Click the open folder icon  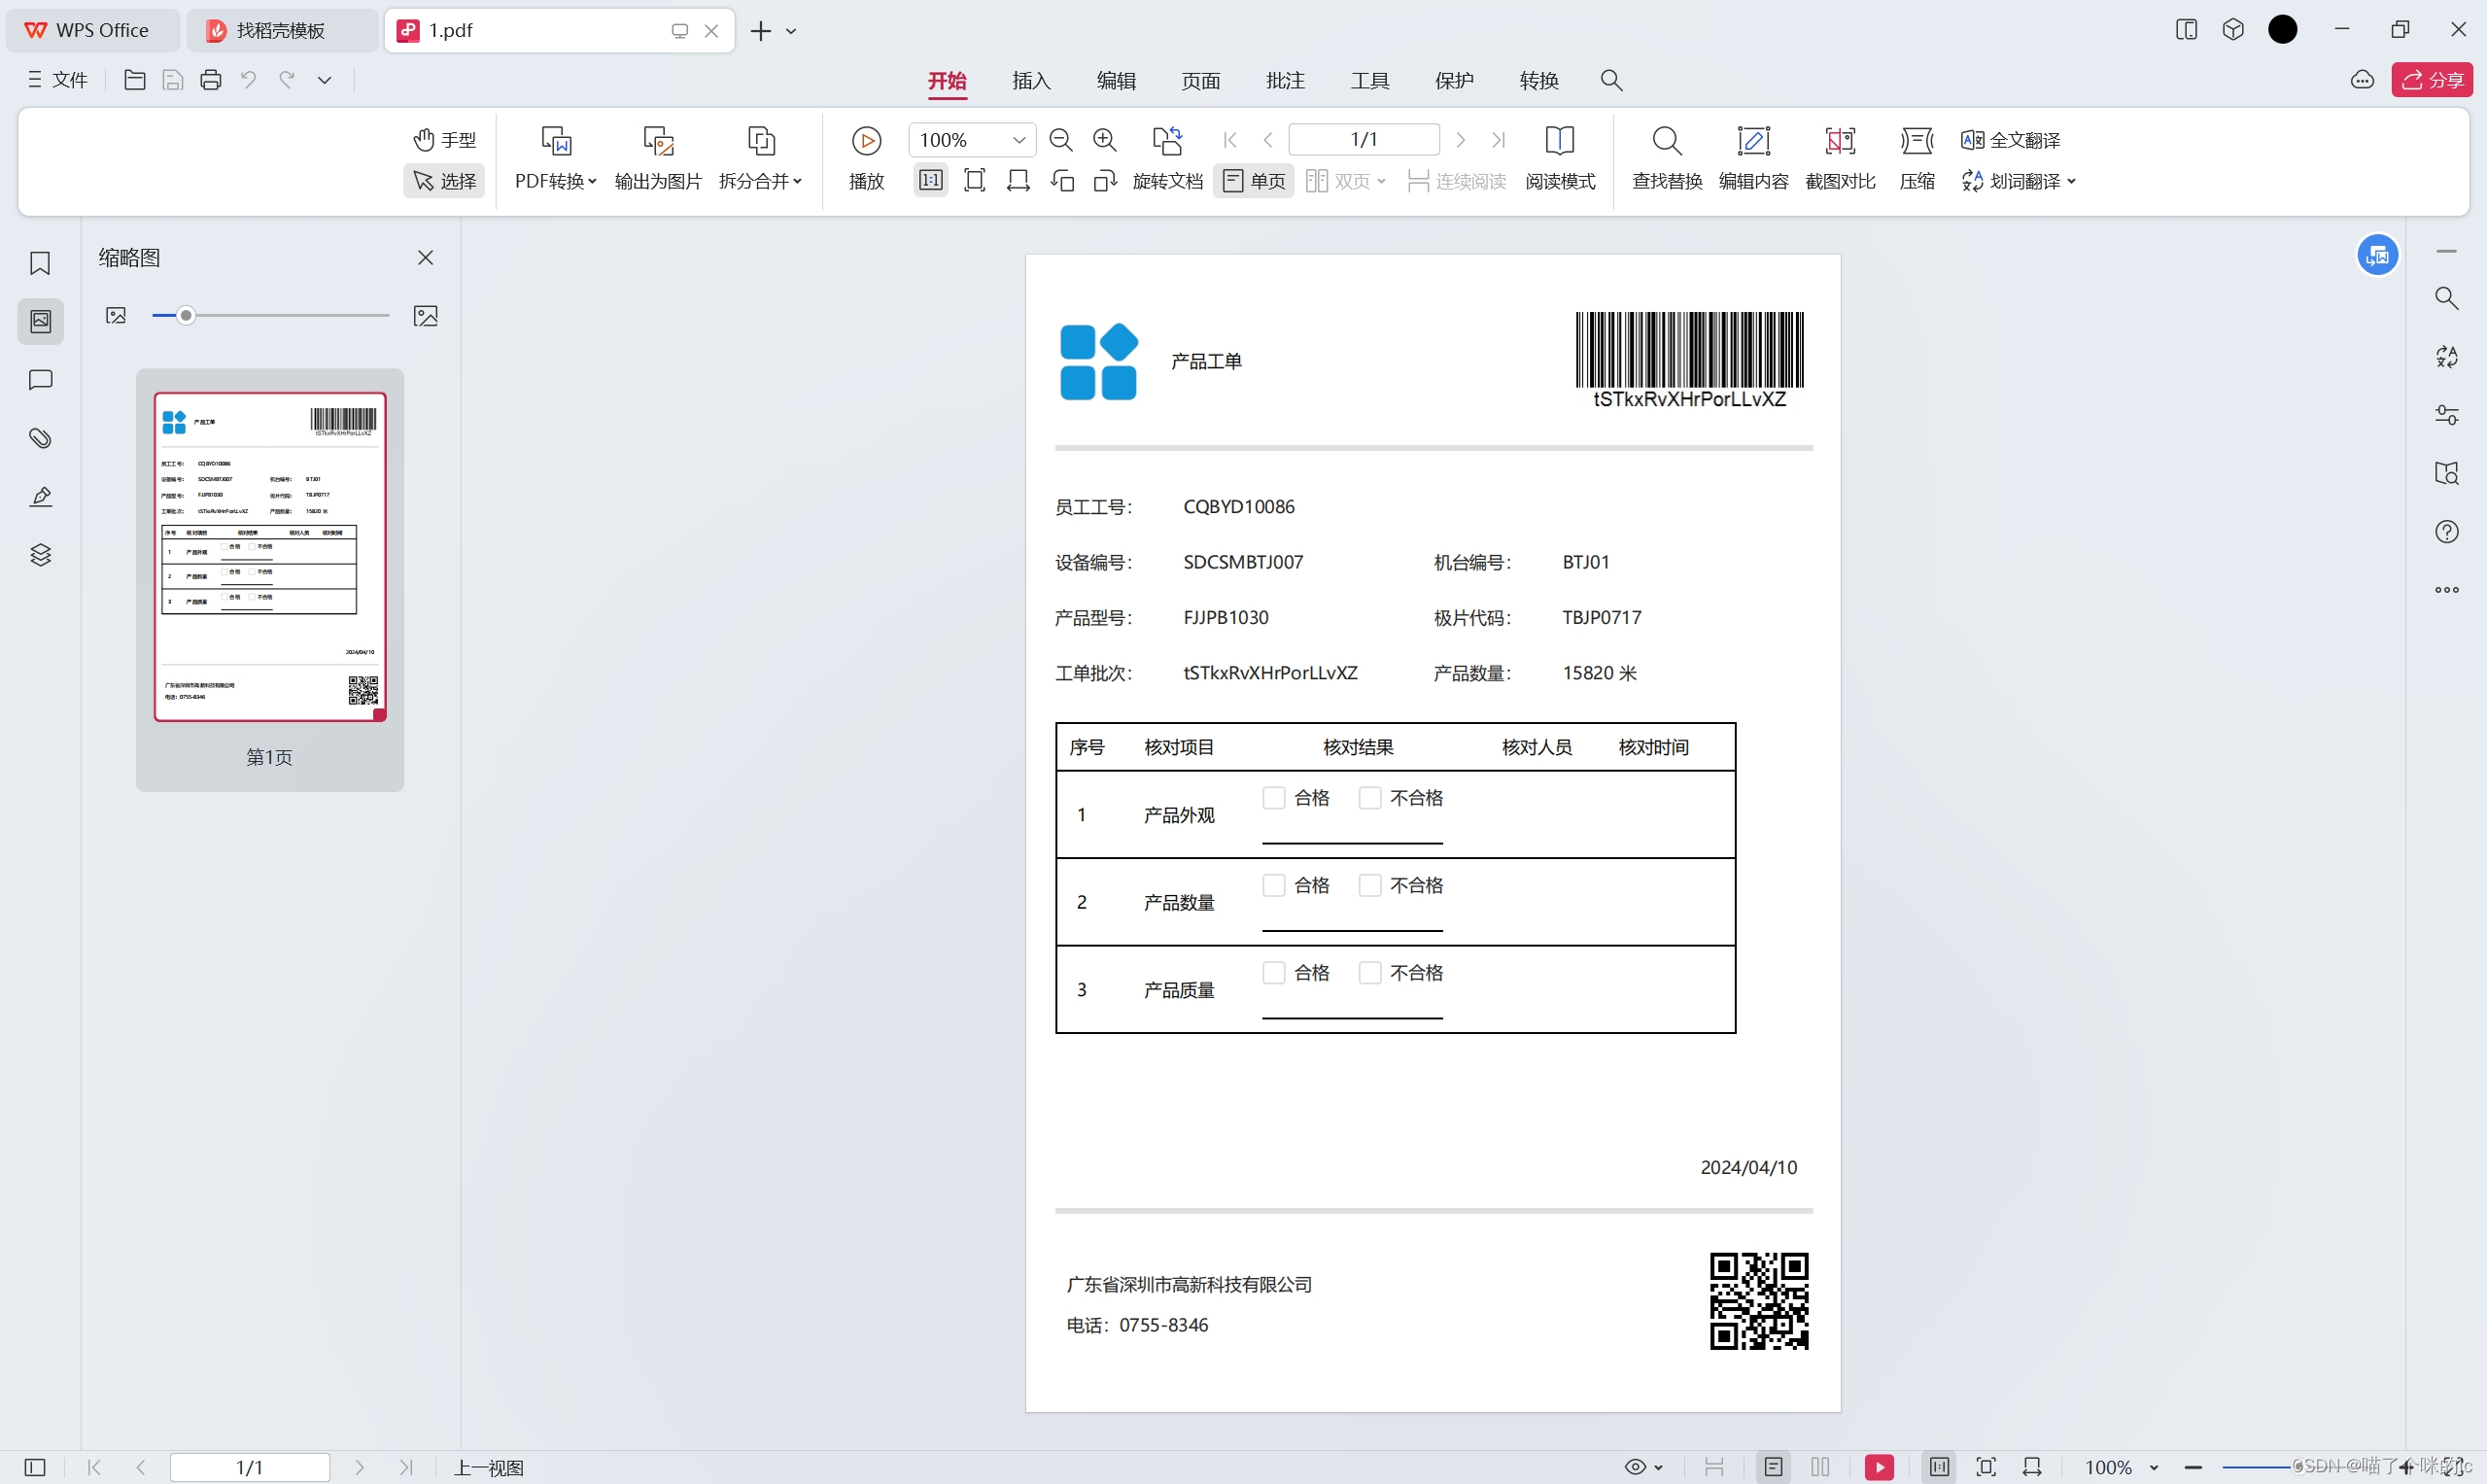click(135, 80)
